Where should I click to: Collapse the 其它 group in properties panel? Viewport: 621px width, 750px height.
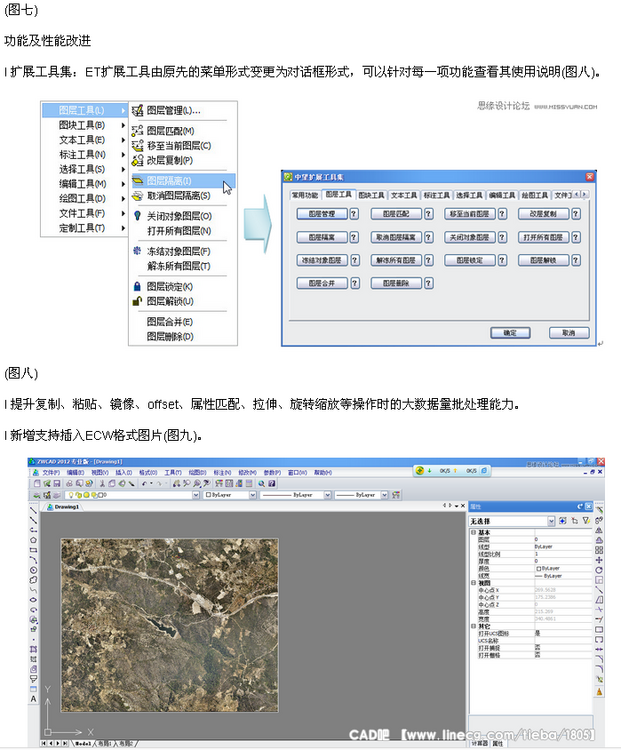[x=473, y=626]
